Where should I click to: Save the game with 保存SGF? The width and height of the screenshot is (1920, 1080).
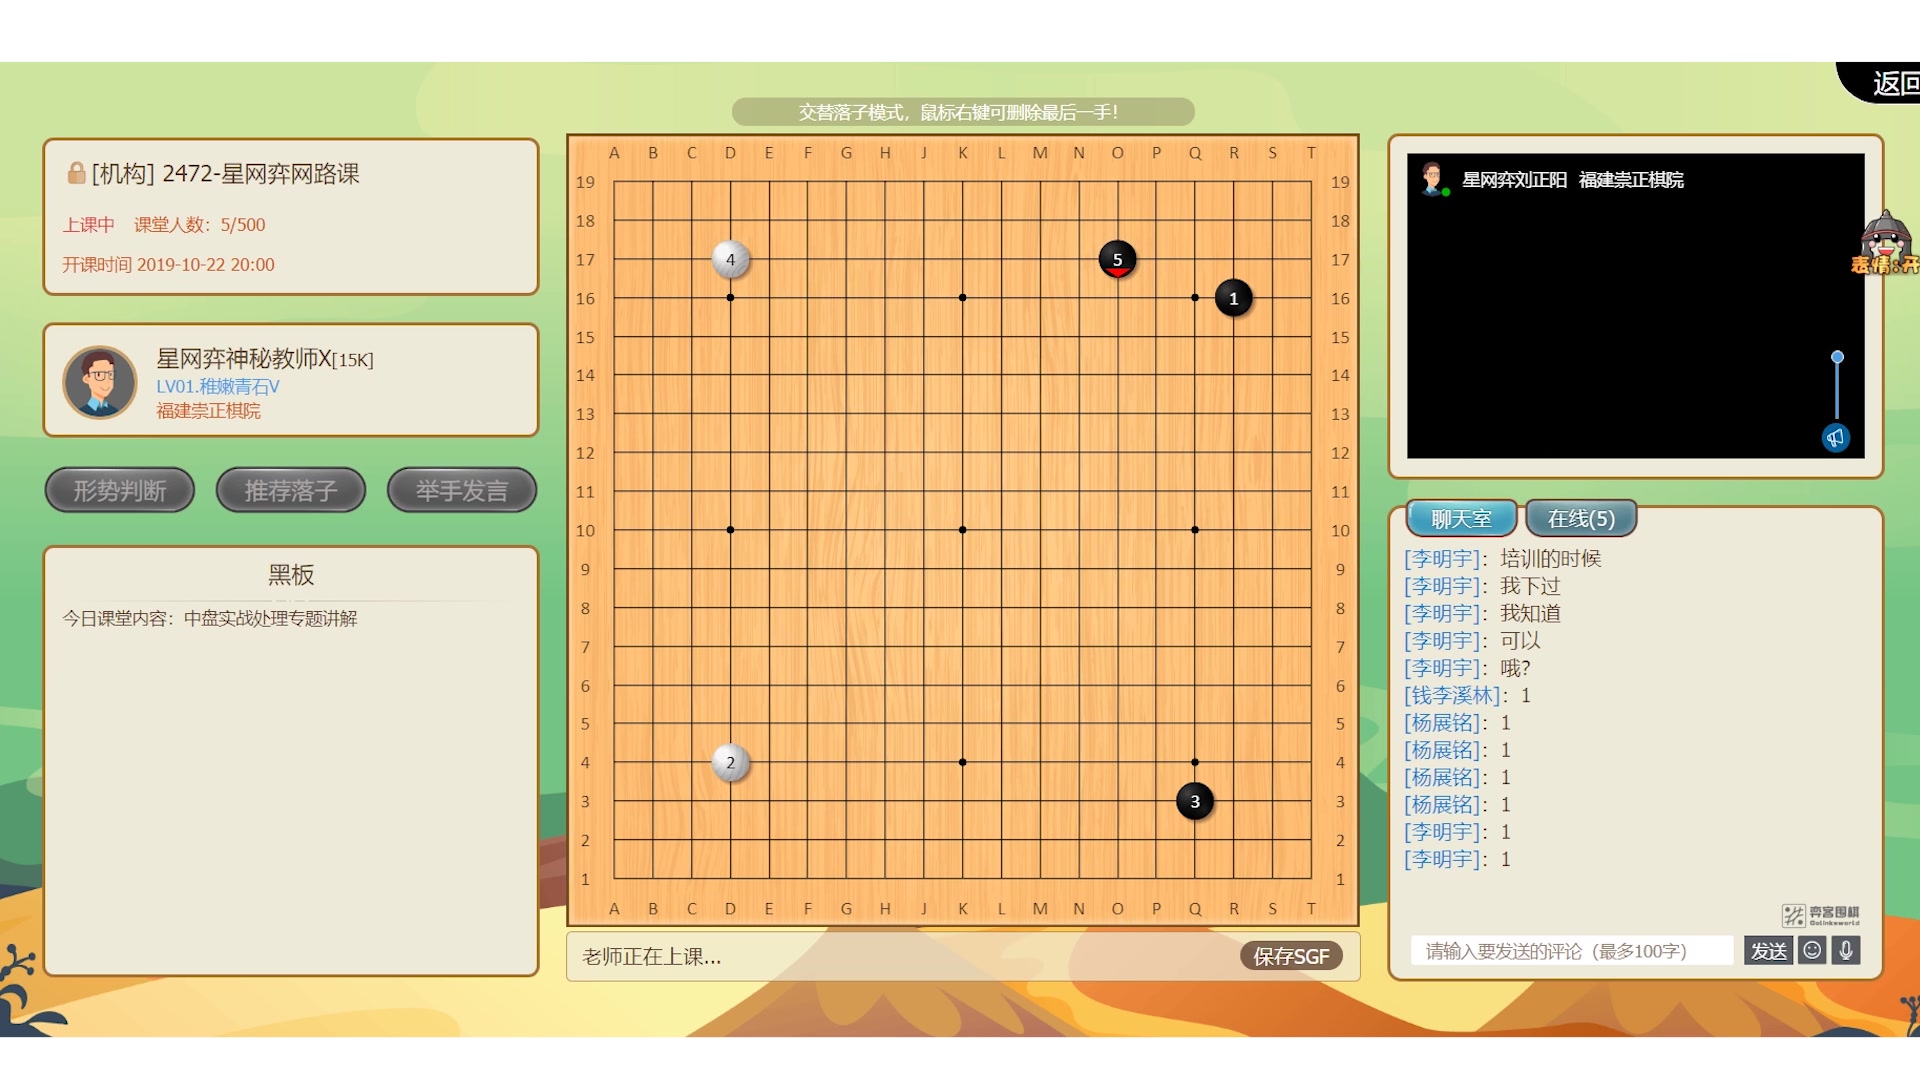[x=1291, y=957]
